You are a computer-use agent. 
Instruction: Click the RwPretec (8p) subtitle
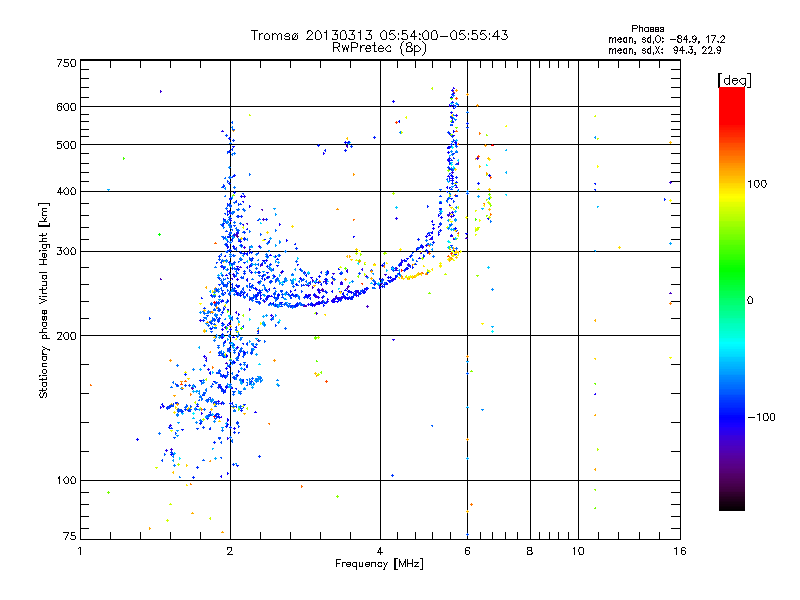pos(379,48)
